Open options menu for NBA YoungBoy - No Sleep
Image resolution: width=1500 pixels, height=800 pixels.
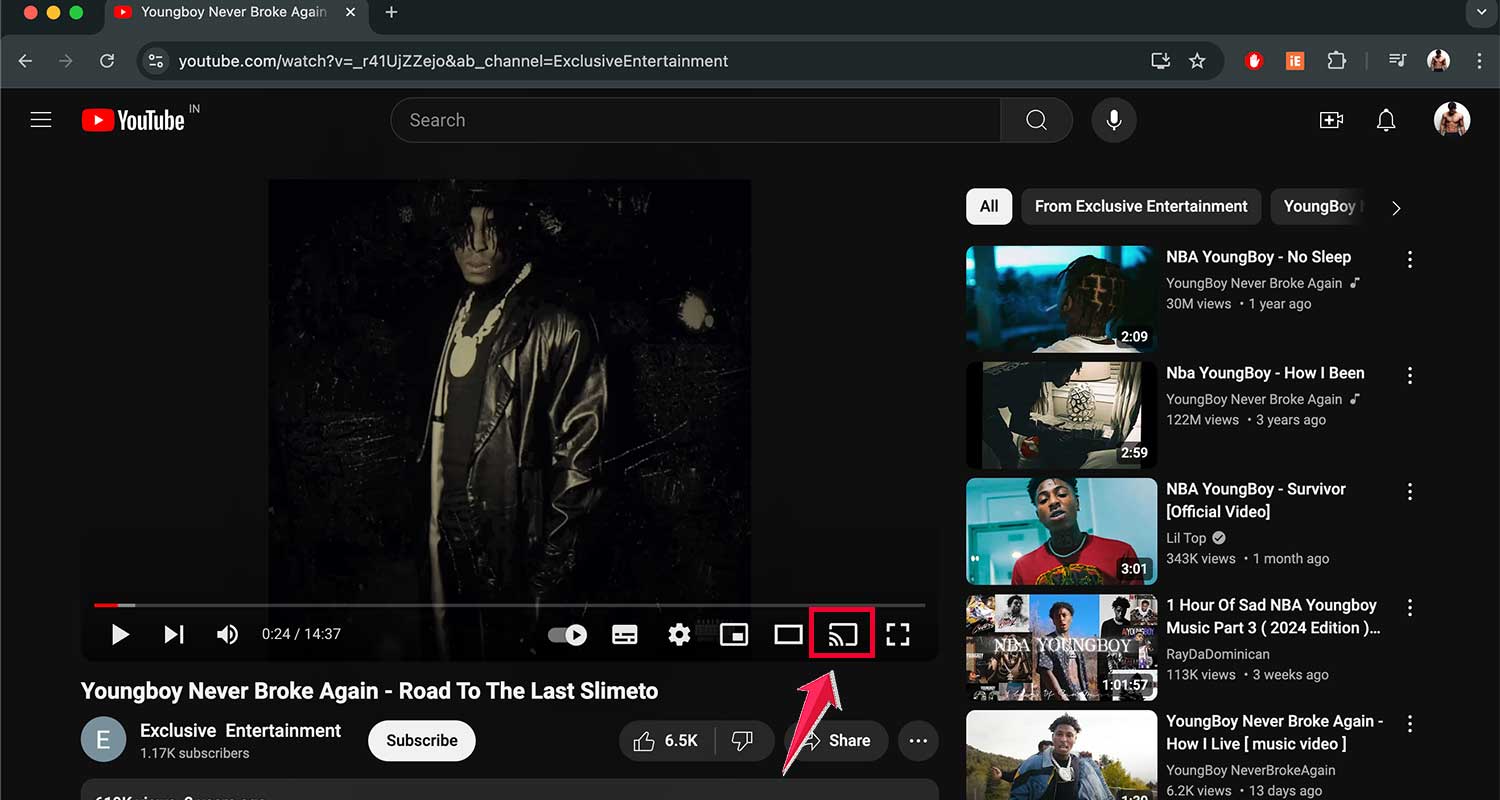[1409, 258]
